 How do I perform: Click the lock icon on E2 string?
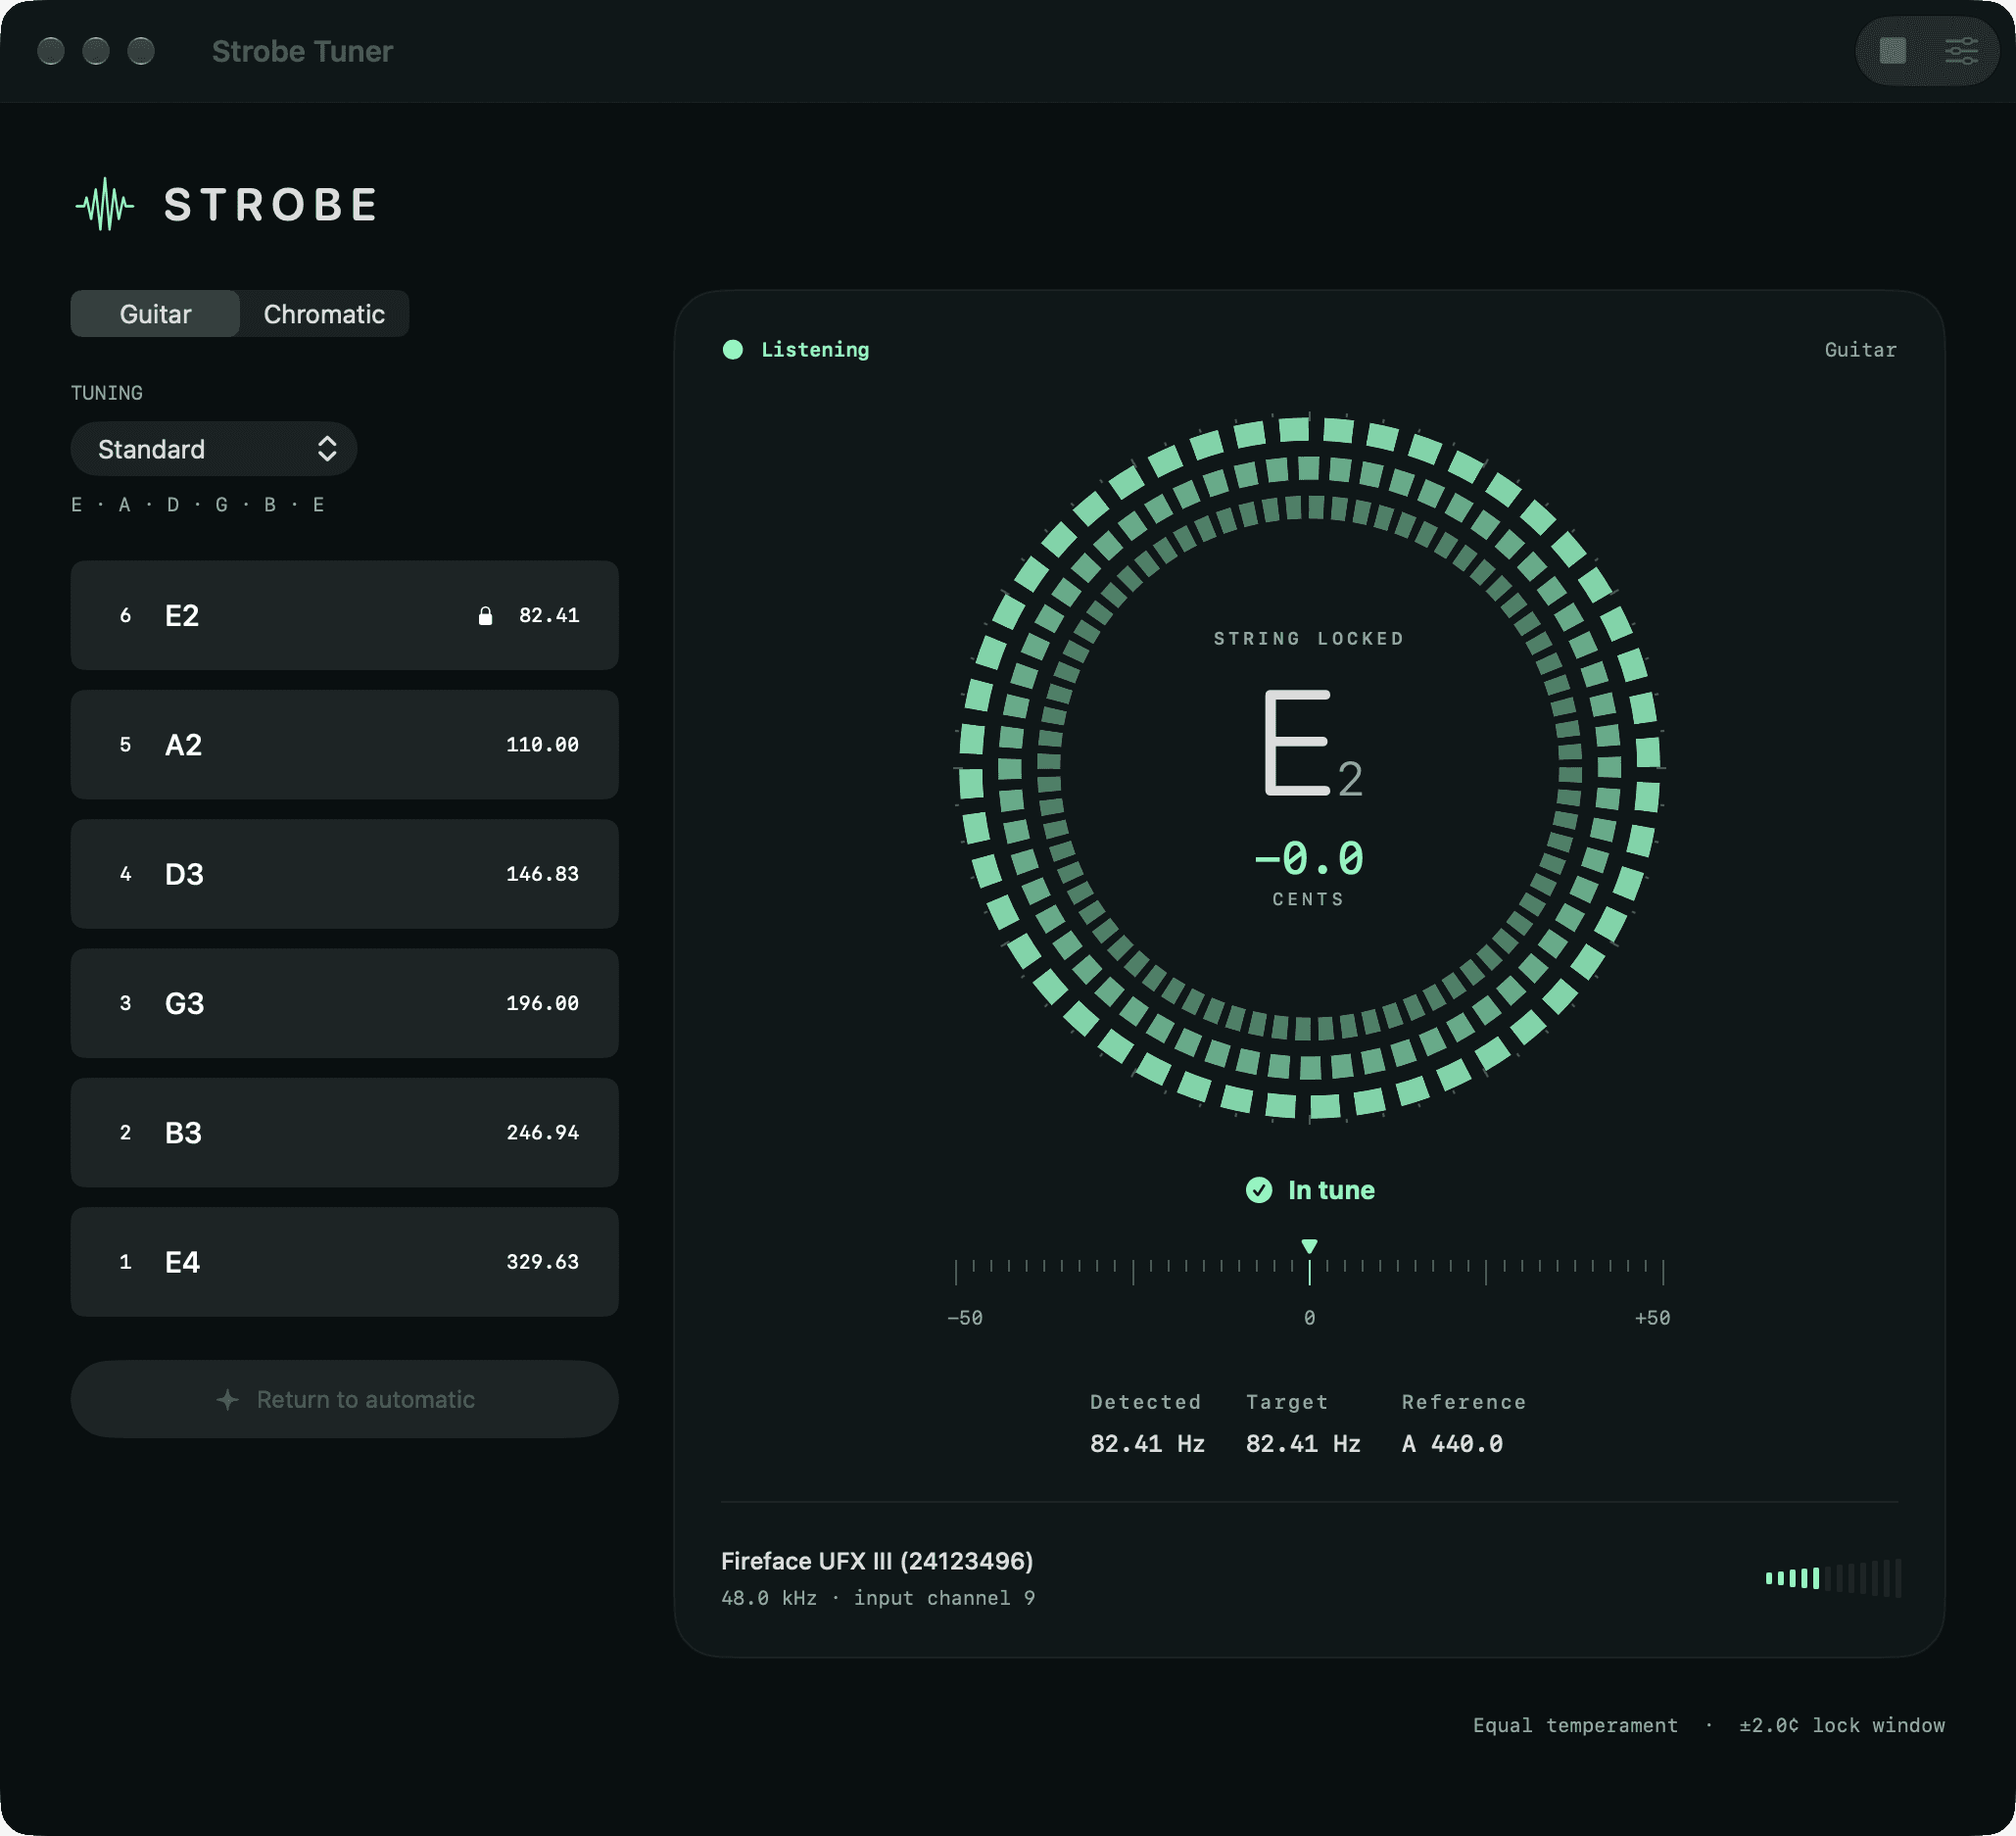[485, 616]
